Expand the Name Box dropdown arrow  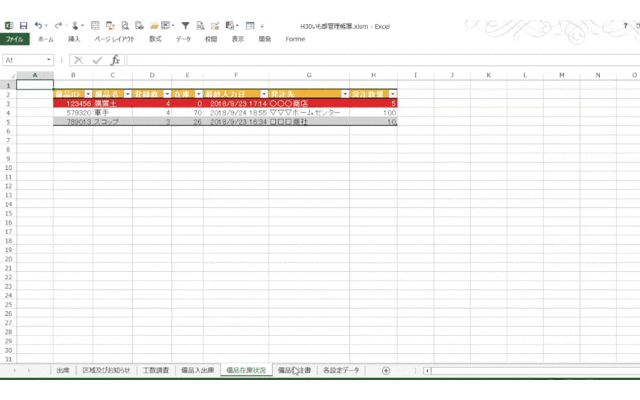click(x=49, y=60)
